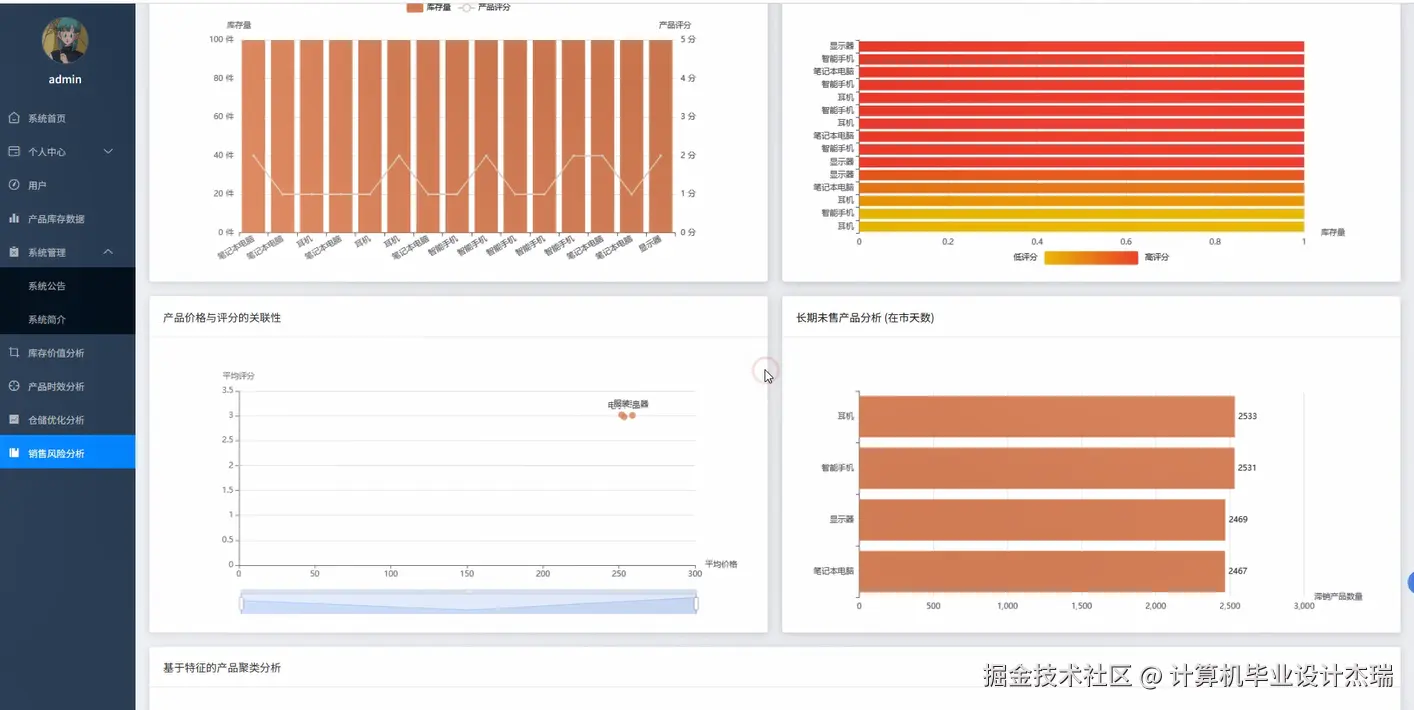Screen dimensions: 1414x710
Task: Click the 低评分 legend label
Action: [1025, 257]
